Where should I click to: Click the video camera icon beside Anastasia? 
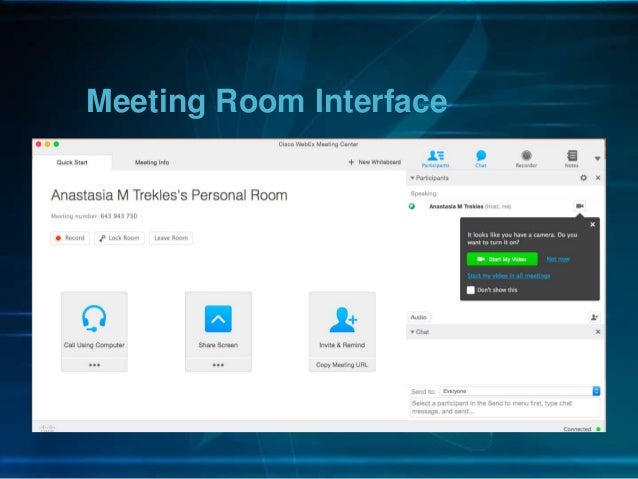[x=580, y=206]
